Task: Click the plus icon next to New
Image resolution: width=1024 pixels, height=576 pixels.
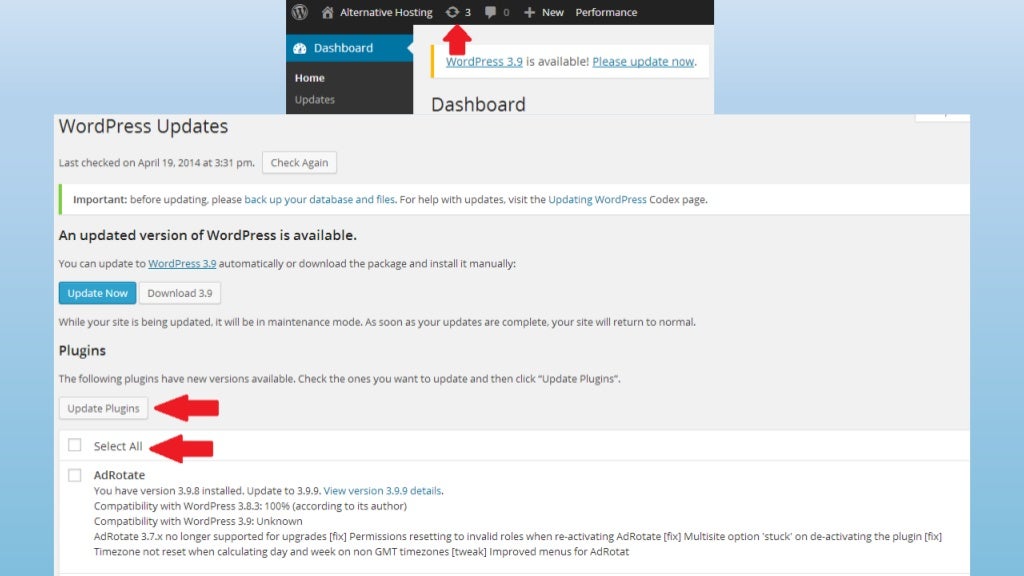Action: tap(530, 12)
